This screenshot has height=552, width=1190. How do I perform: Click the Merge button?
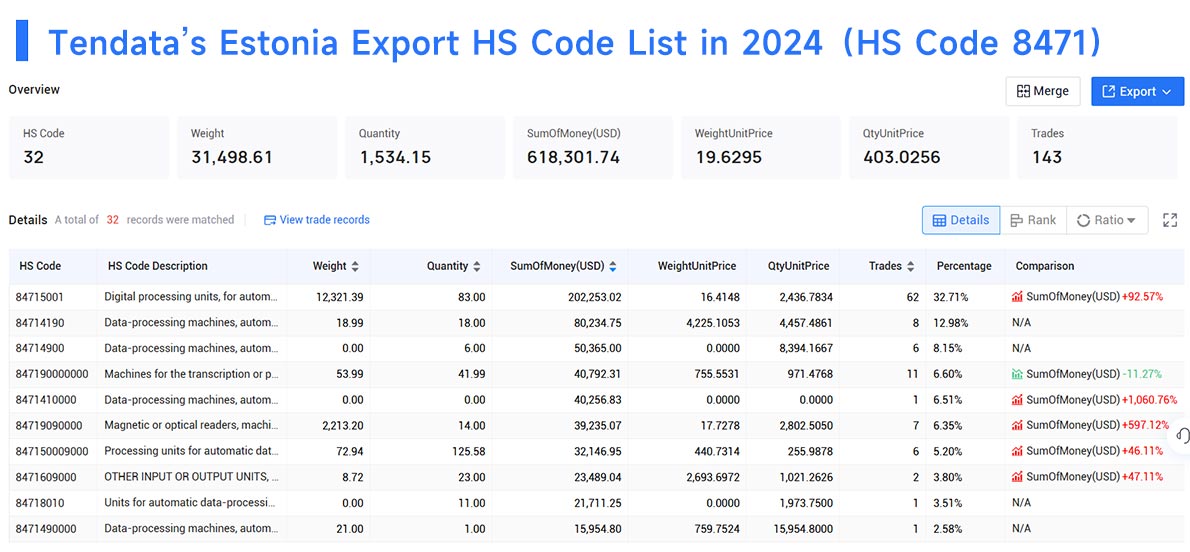[x=1043, y=91]
